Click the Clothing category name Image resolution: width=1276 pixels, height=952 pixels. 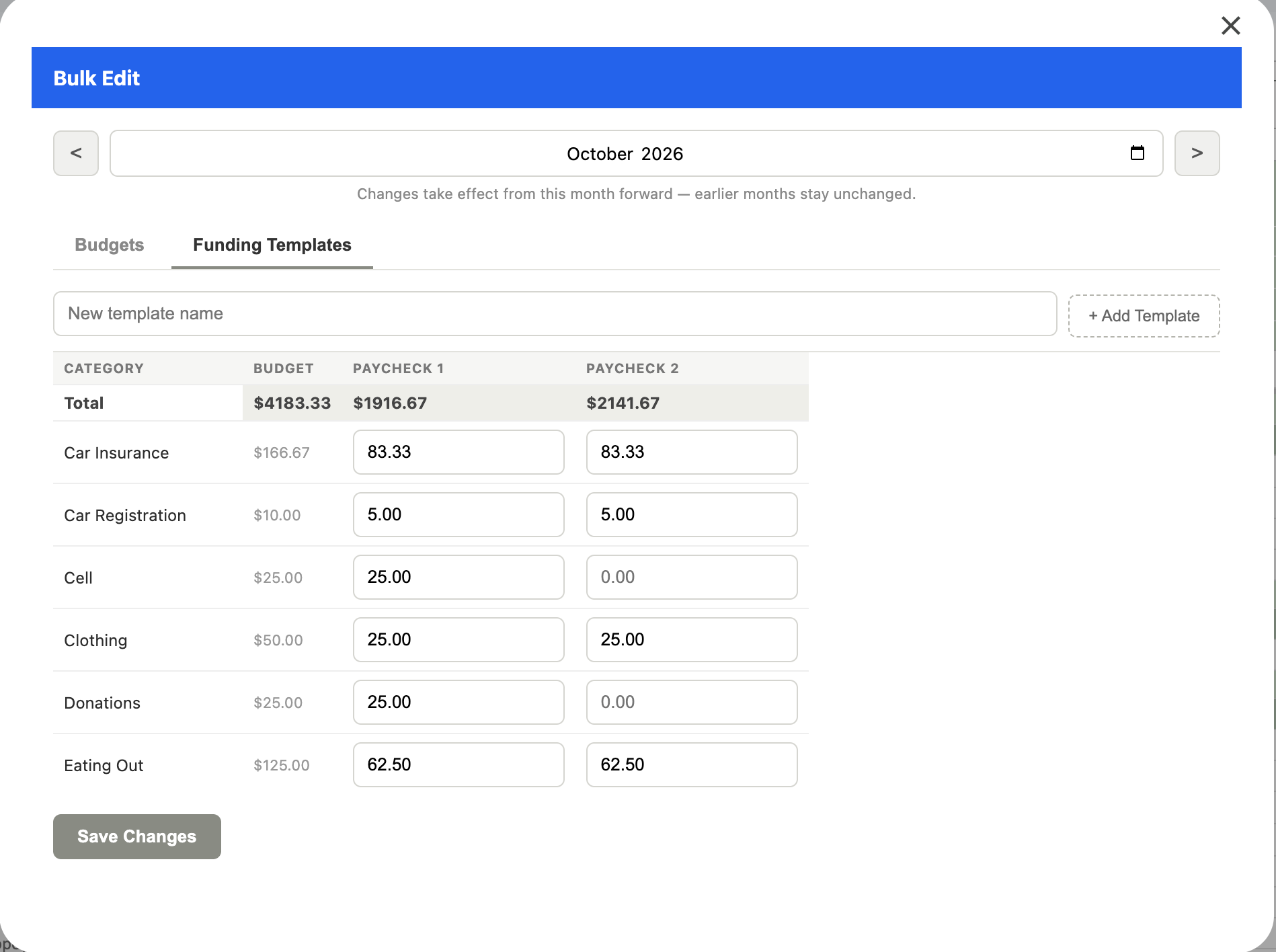(95, 641)
